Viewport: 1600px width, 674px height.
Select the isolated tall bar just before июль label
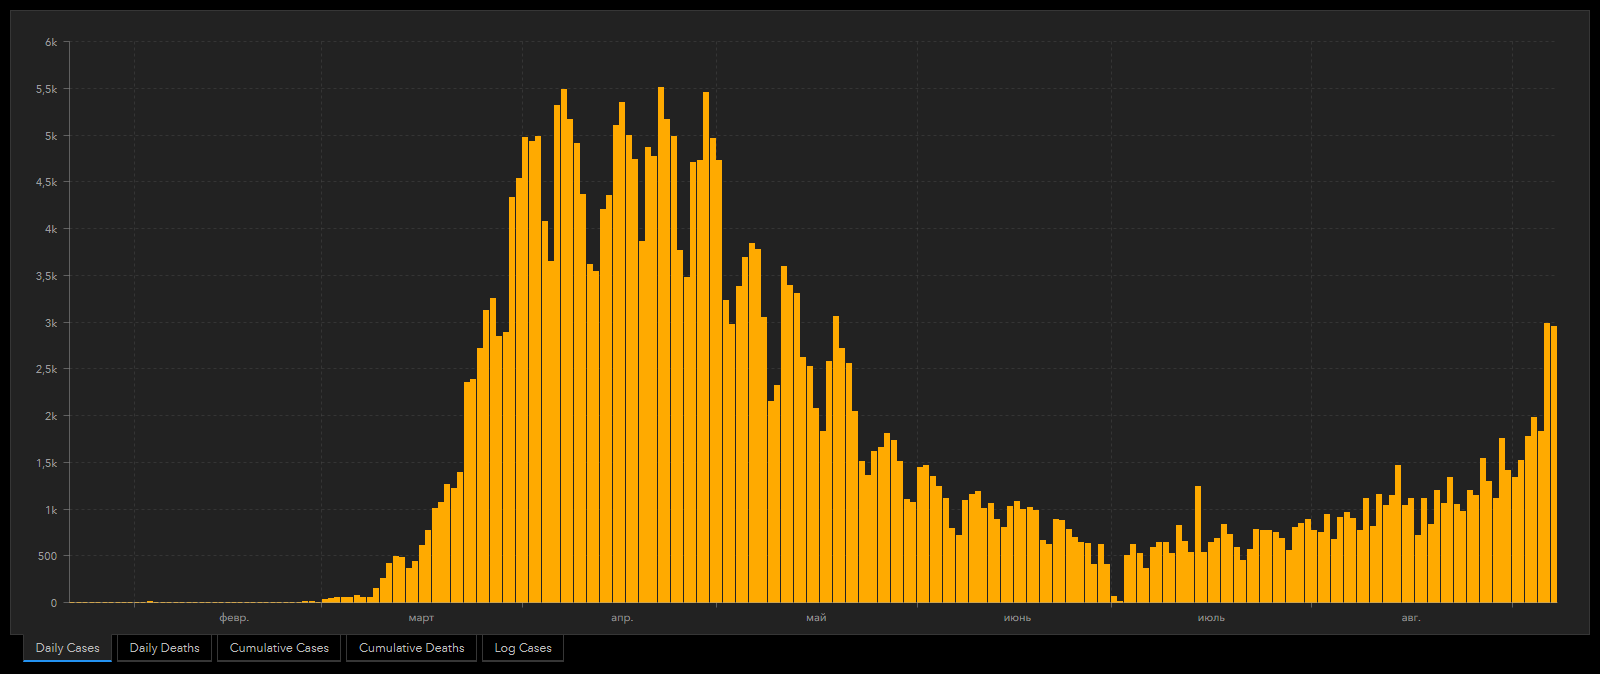[x=1198, y=545]
